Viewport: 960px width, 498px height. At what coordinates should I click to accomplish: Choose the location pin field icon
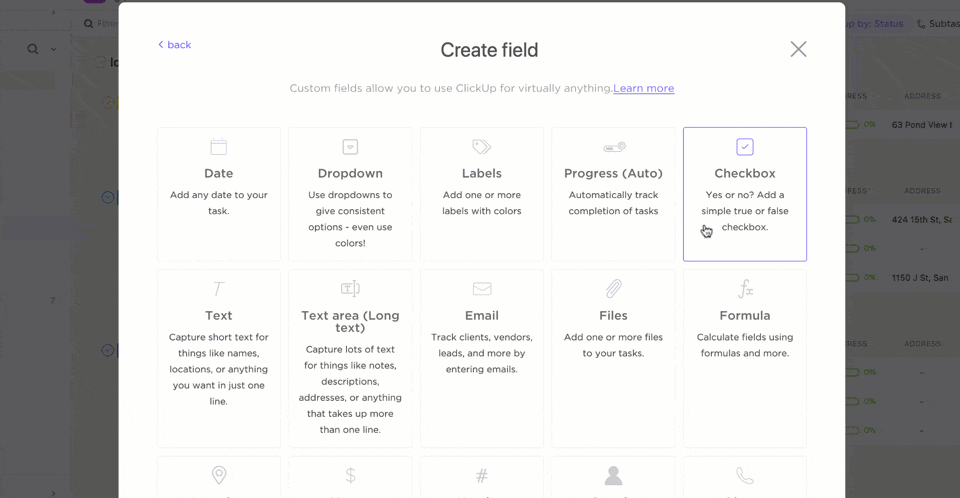coord(219,475)
